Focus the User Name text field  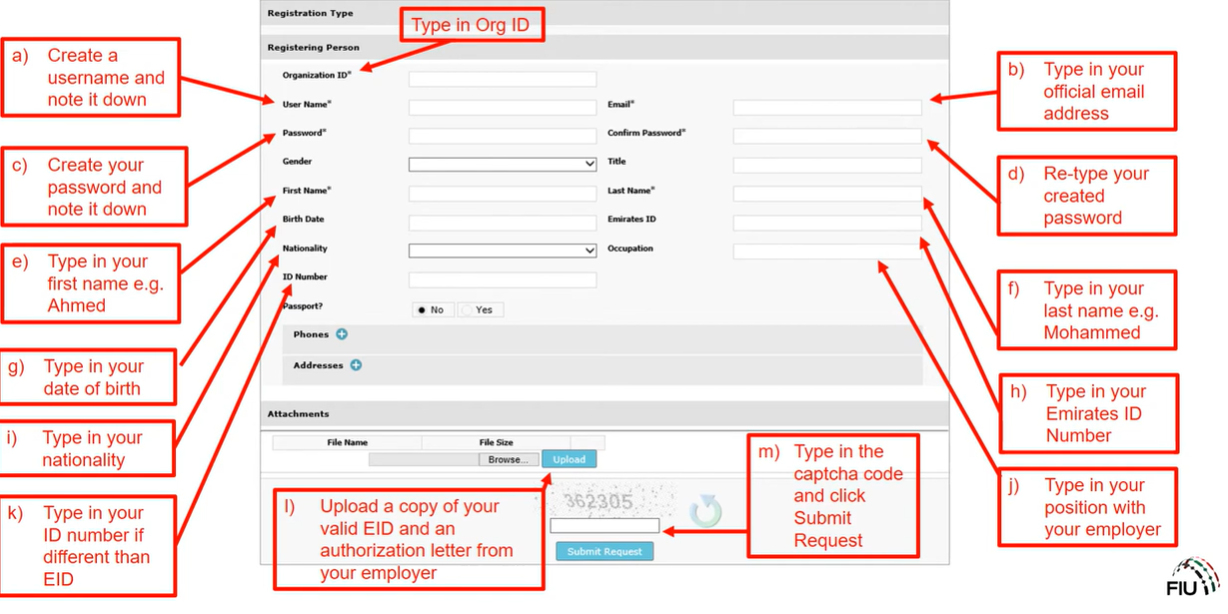point(502,107)
